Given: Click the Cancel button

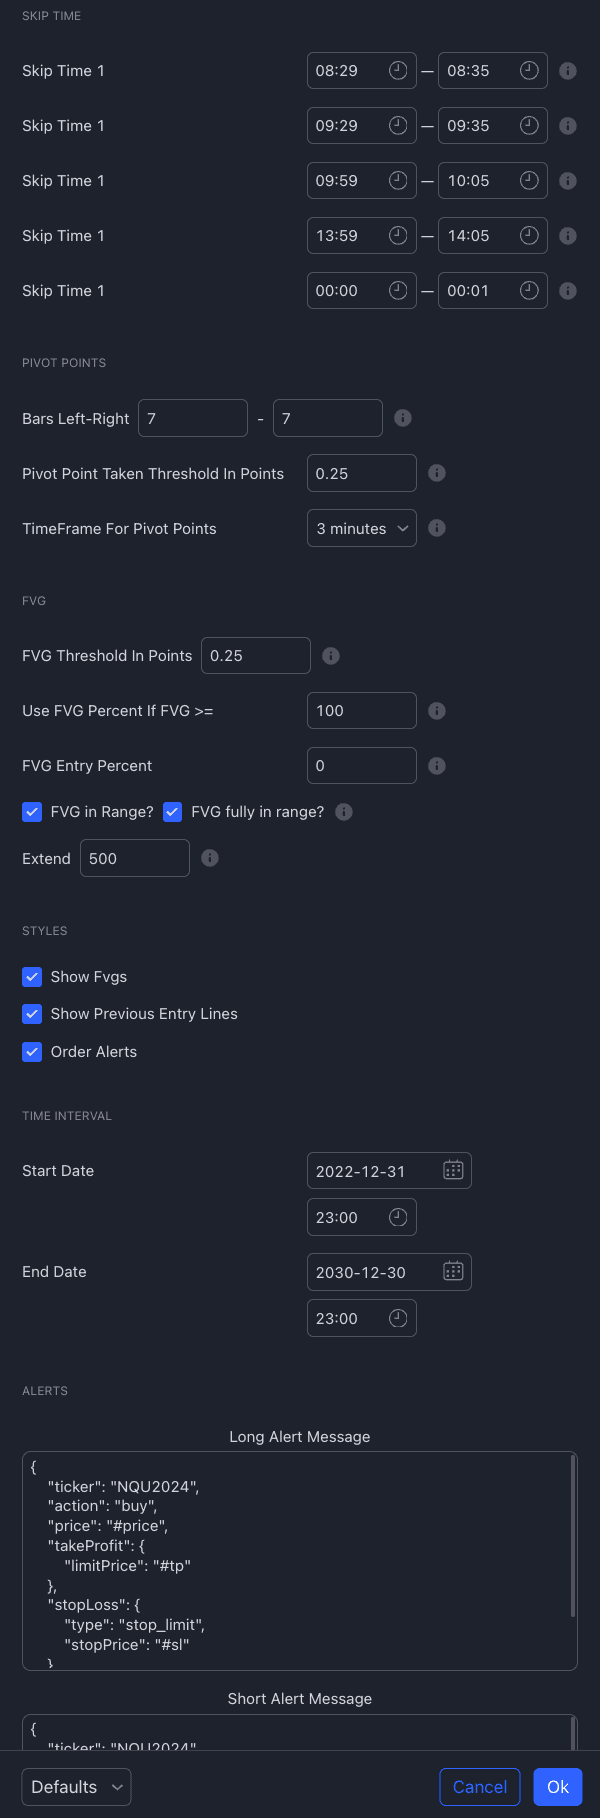Looking at the screenshot, I should pyautogui.click(x=480, y=1787).
